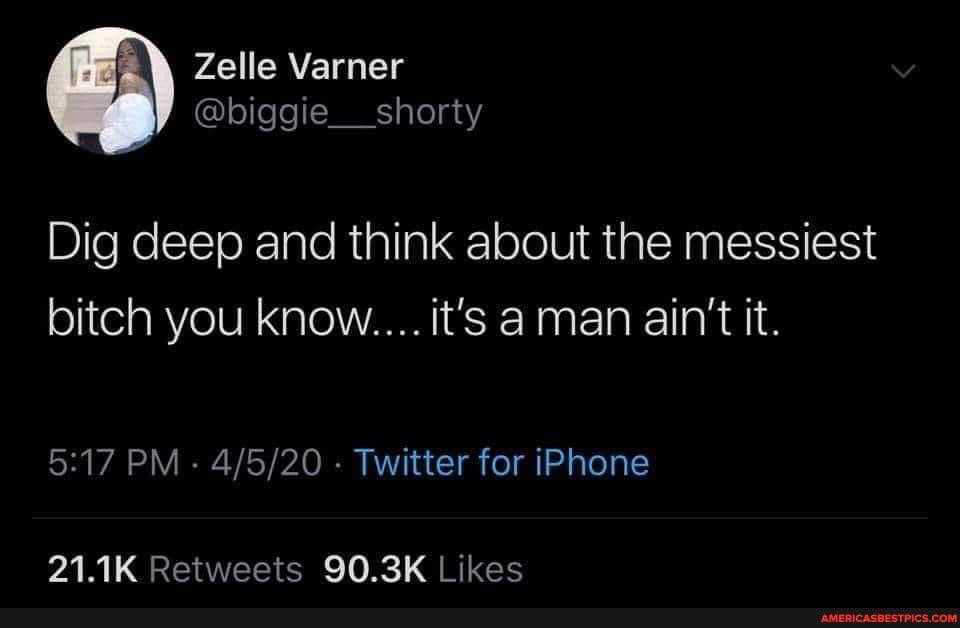Open the Twitter for iPhone source link

coord(502,463)
